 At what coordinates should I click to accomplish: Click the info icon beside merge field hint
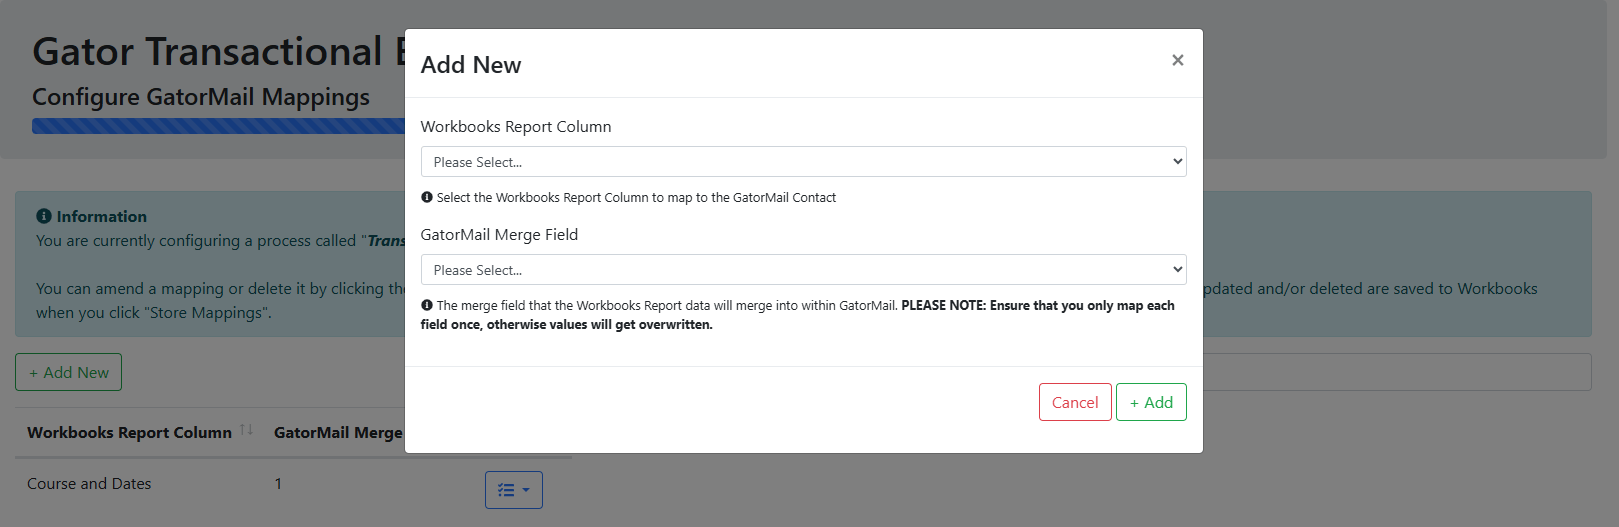427,305
